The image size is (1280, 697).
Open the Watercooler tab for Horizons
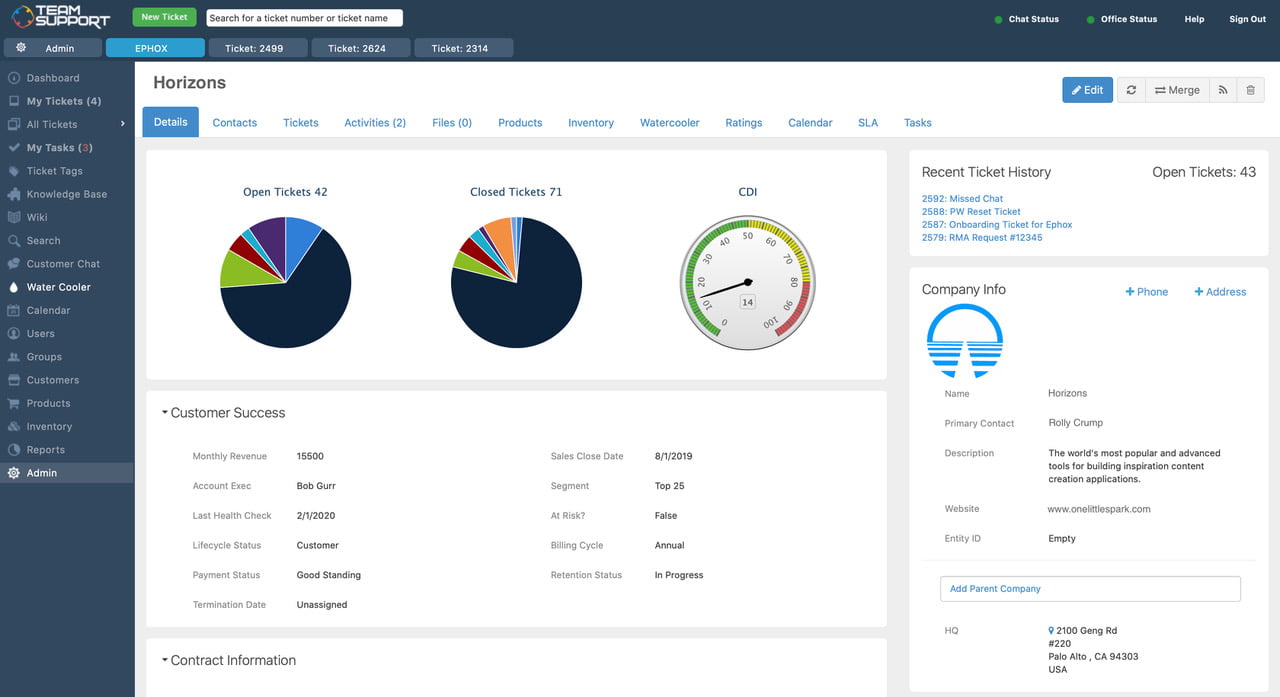669,122
